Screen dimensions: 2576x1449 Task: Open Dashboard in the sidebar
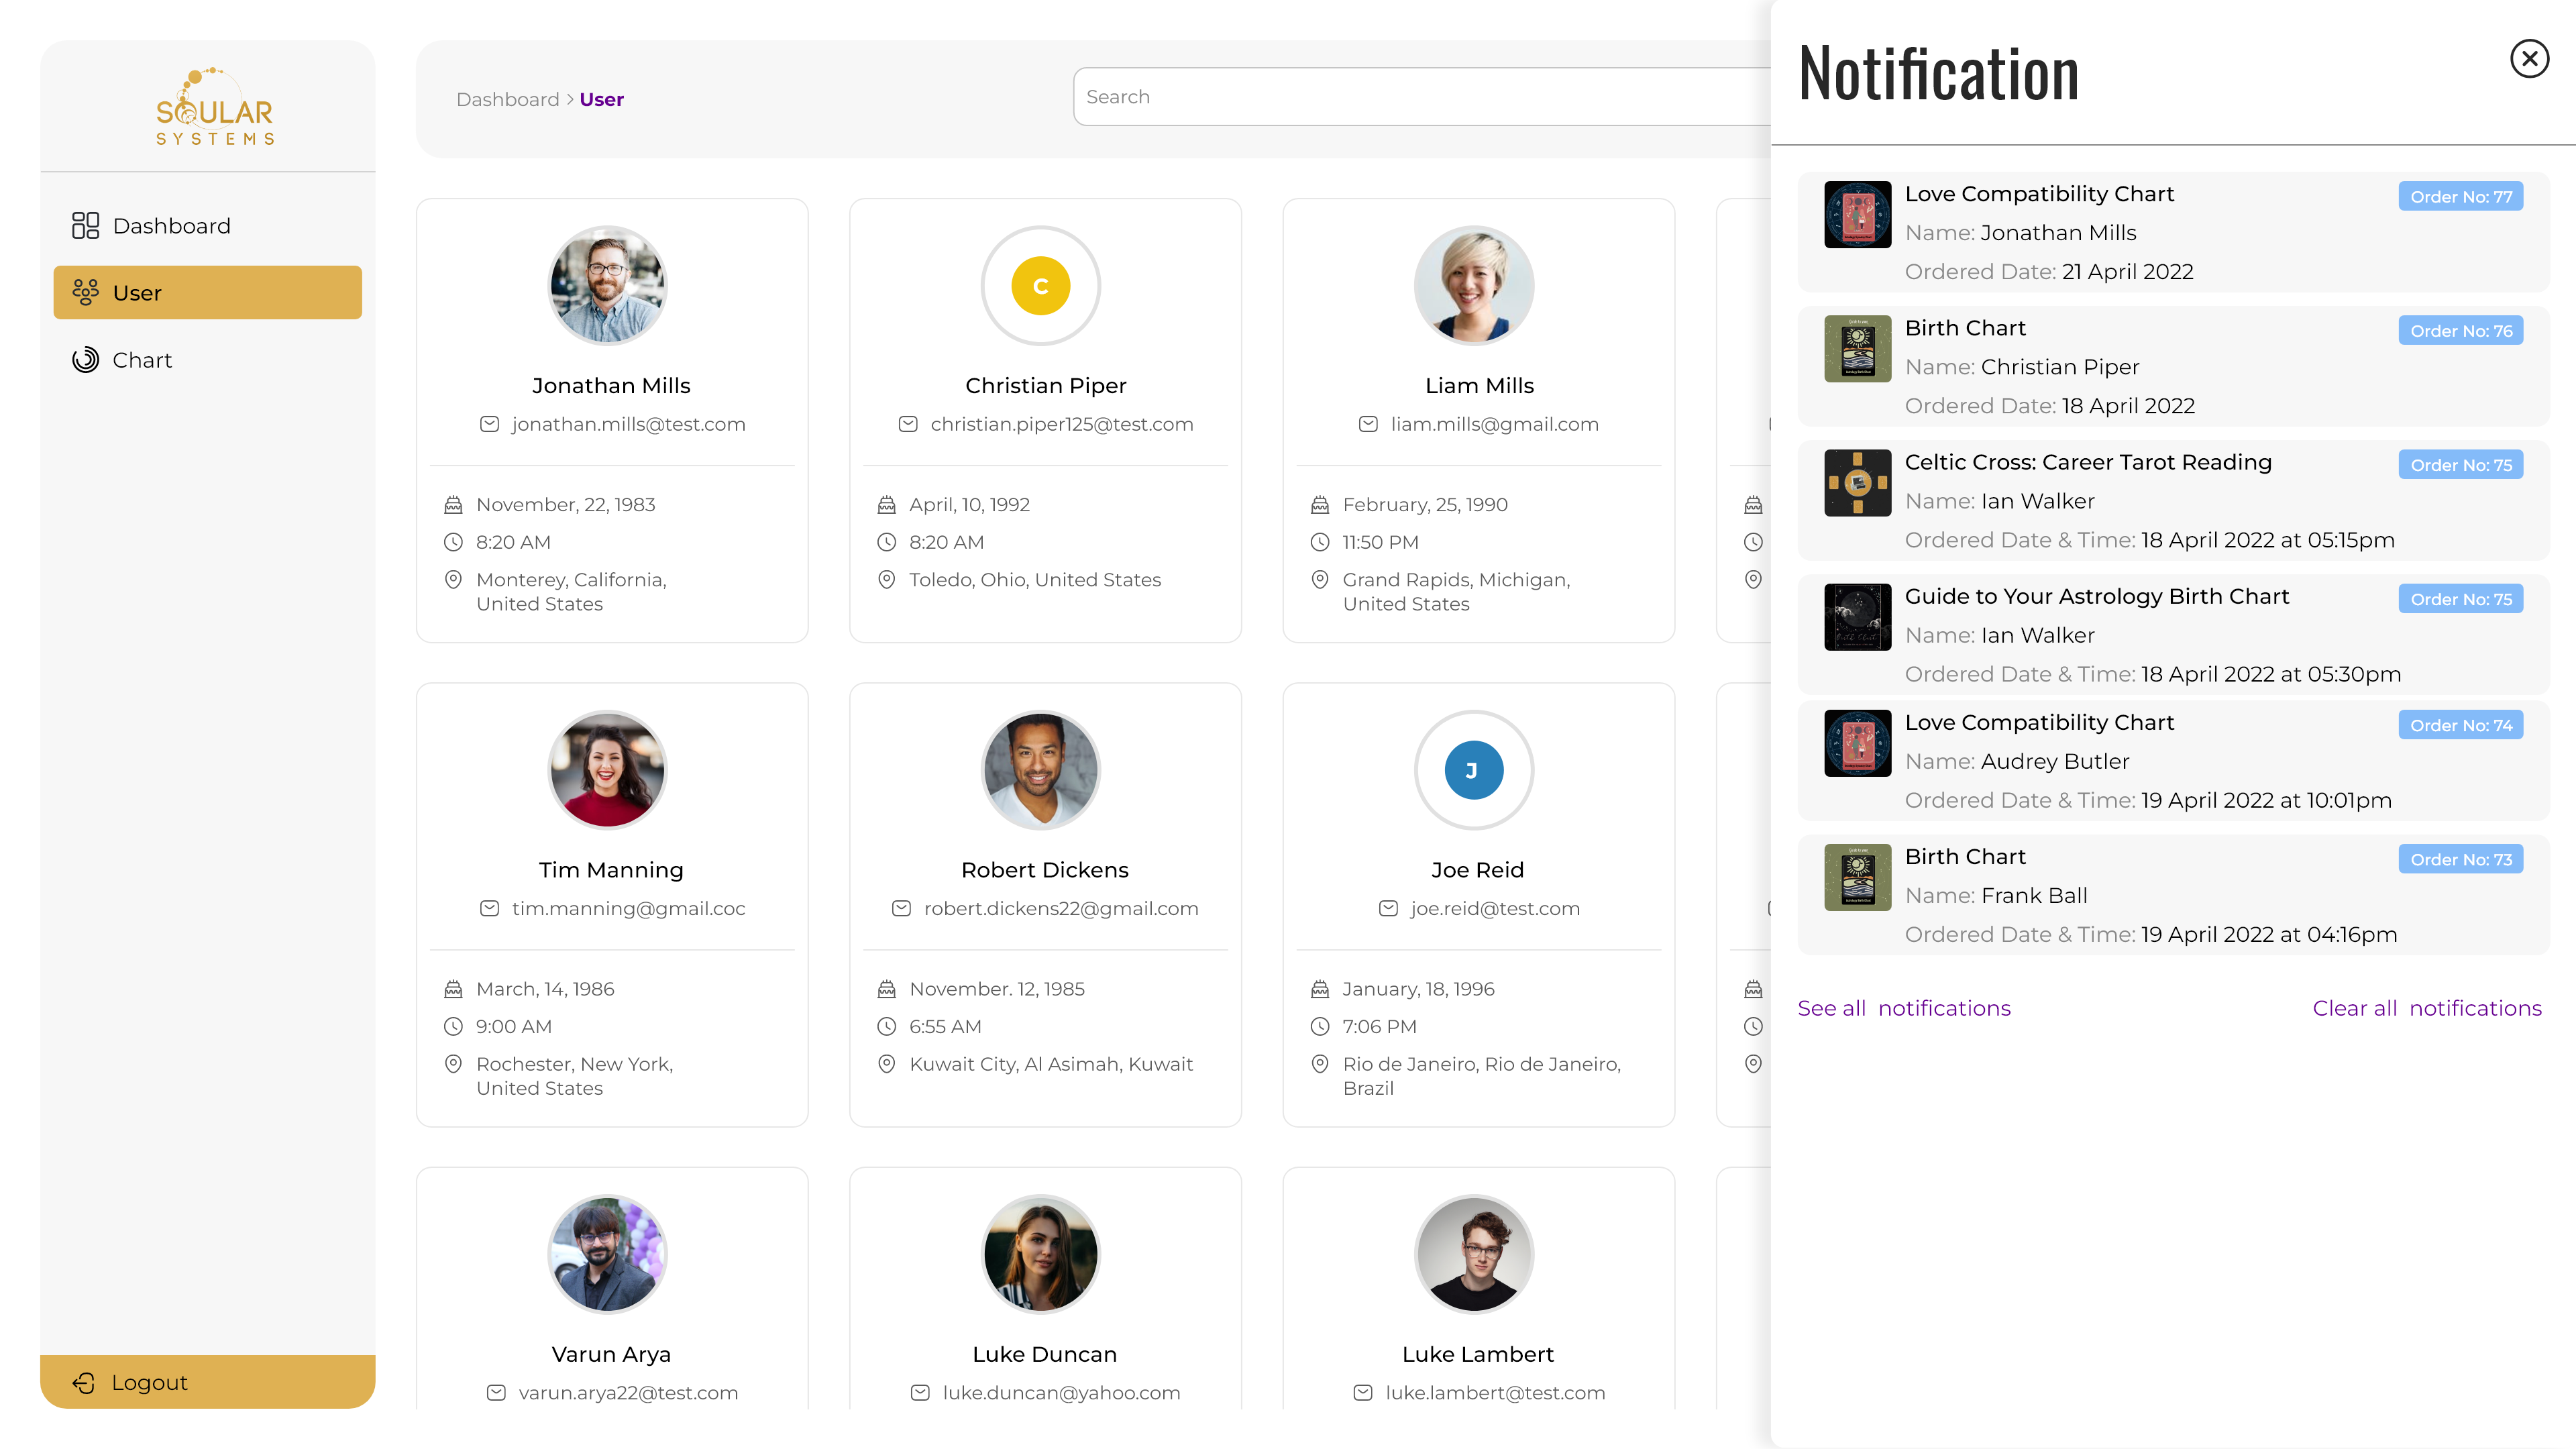pyautogui.click(x=171, y=226)
